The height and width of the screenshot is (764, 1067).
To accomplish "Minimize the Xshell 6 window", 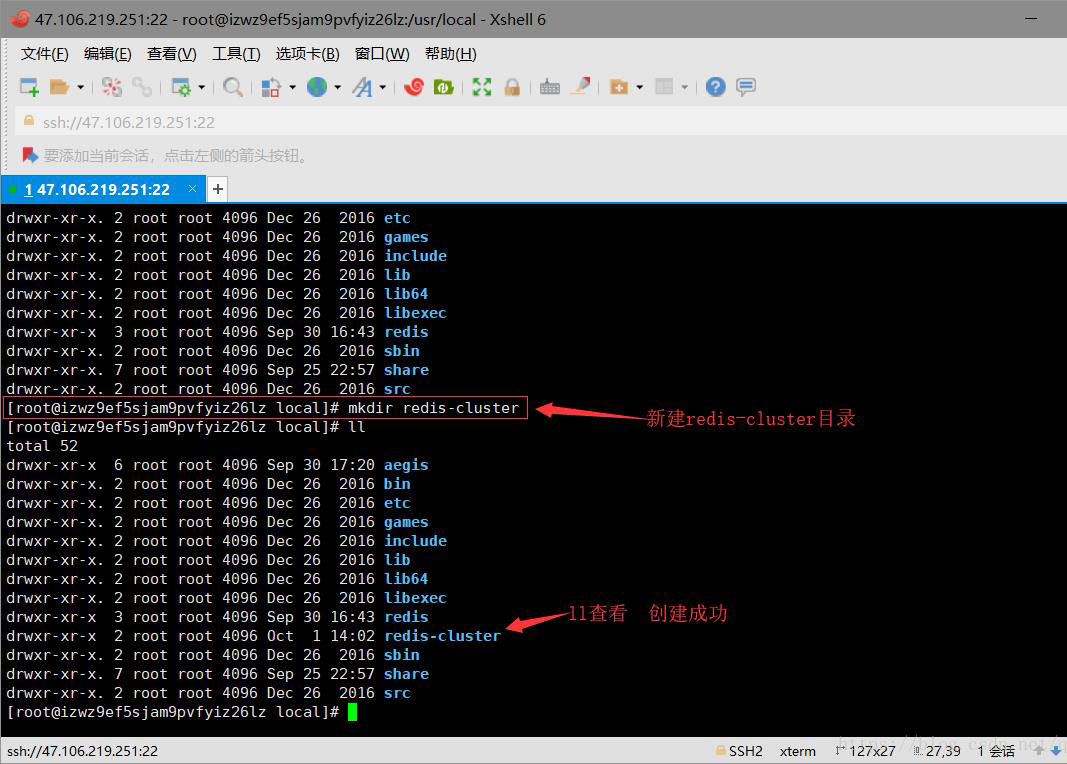I will [1031, 19].
